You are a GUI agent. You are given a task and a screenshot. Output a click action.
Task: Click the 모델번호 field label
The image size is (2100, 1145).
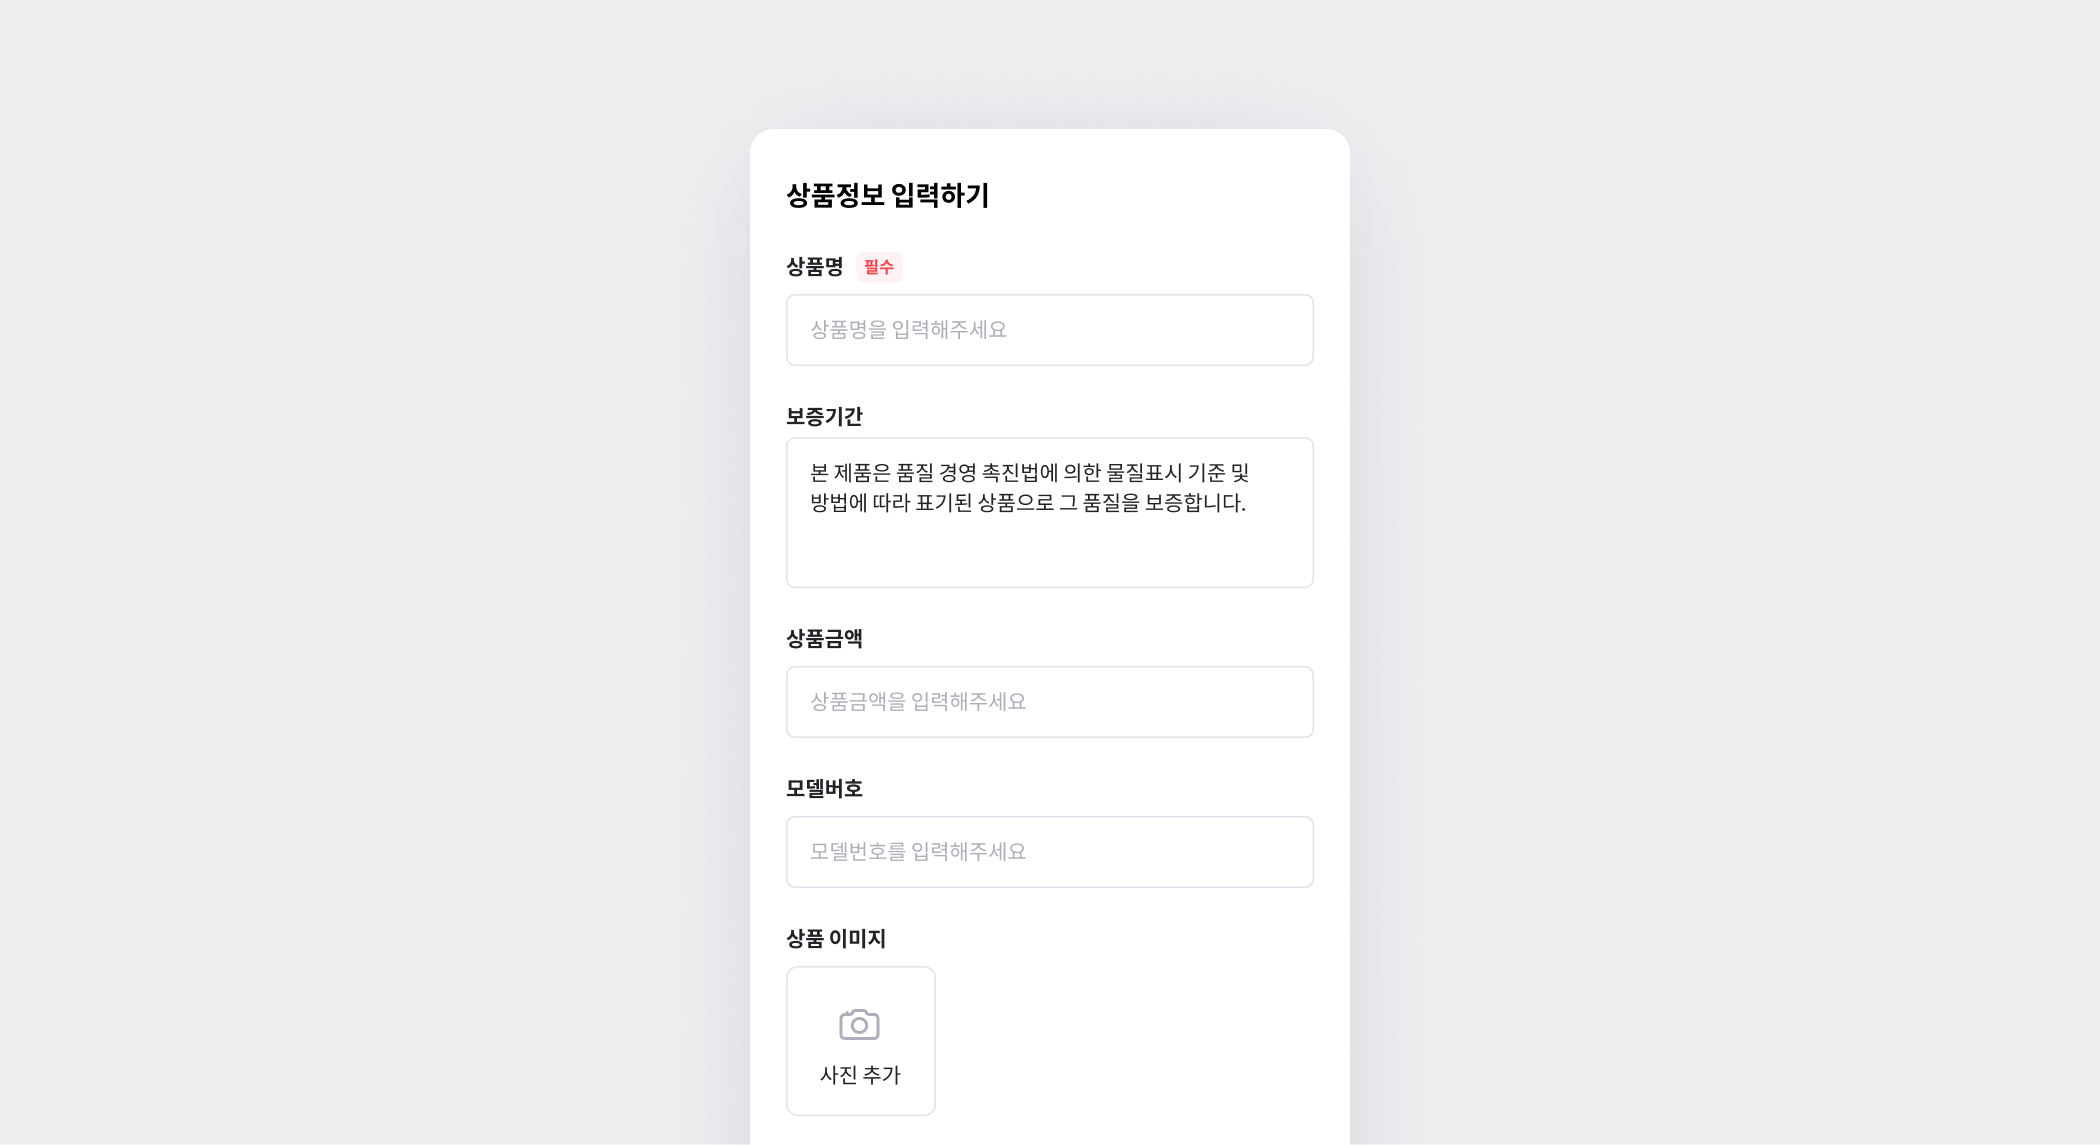tap(824, 788)
